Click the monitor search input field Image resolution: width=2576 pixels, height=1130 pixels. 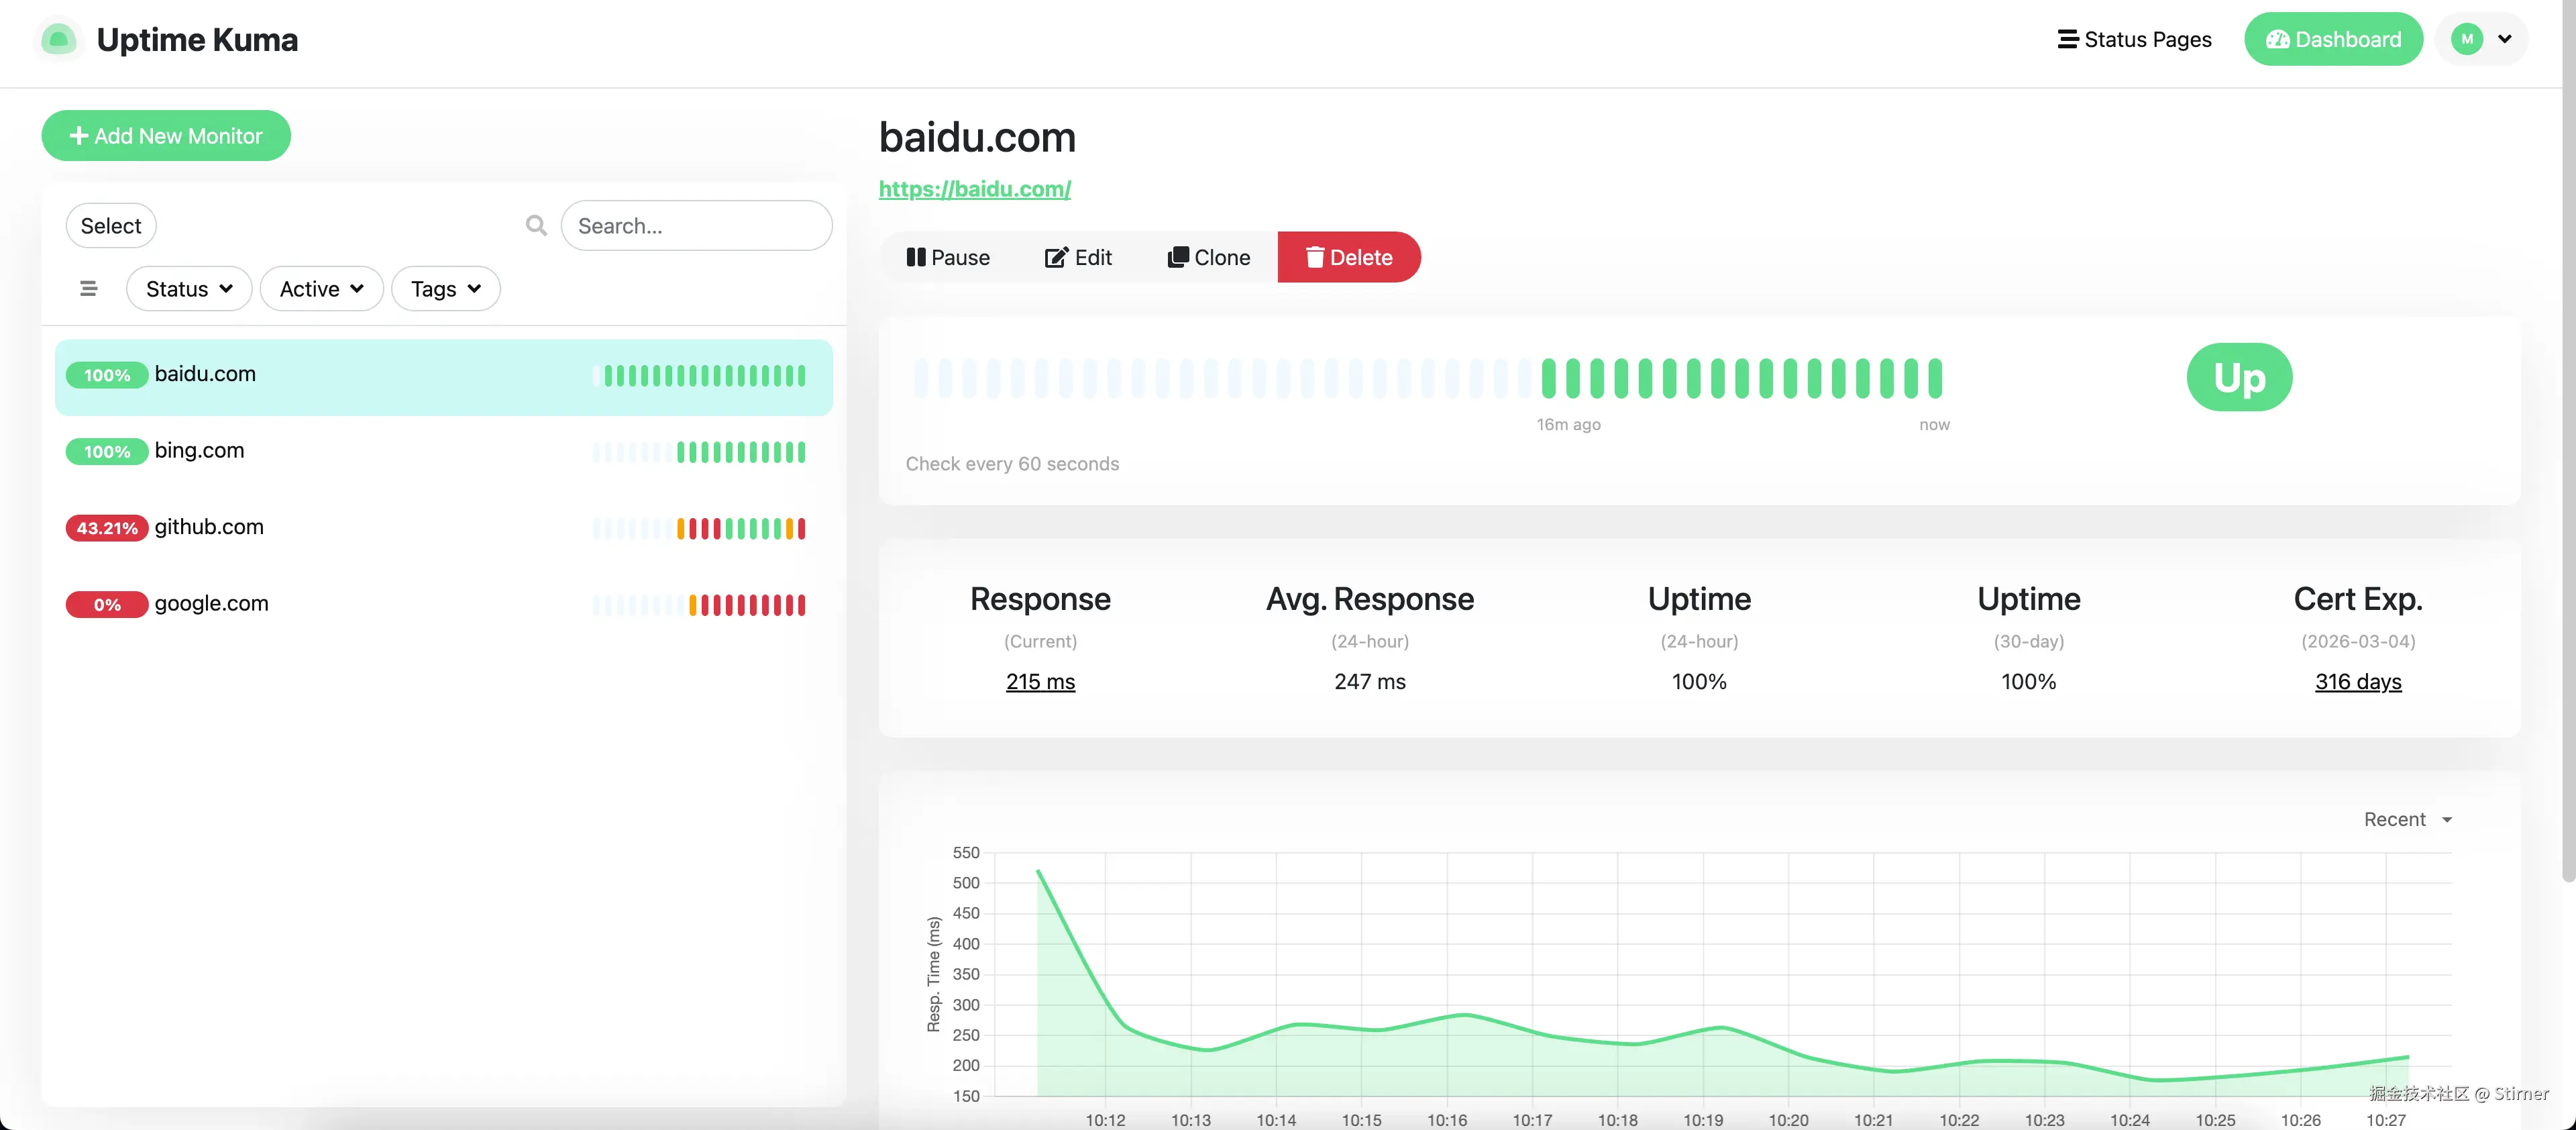(697, 226)
